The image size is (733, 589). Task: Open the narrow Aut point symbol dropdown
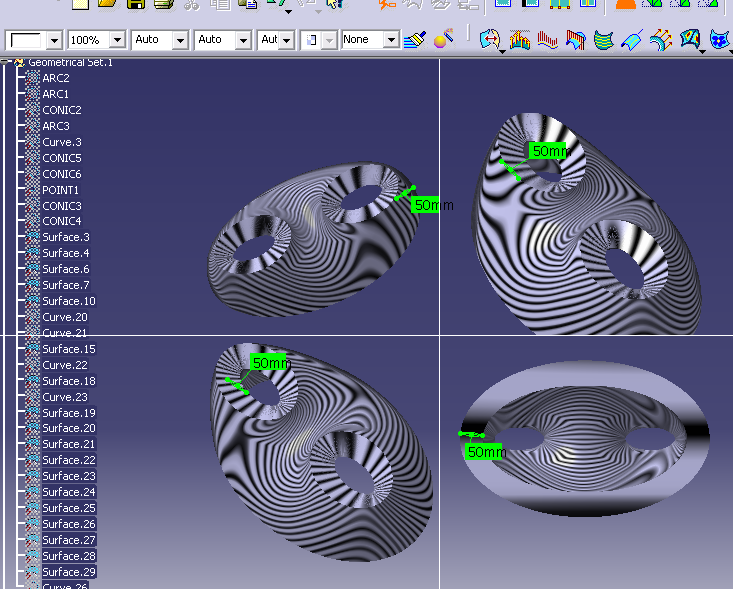287,40
